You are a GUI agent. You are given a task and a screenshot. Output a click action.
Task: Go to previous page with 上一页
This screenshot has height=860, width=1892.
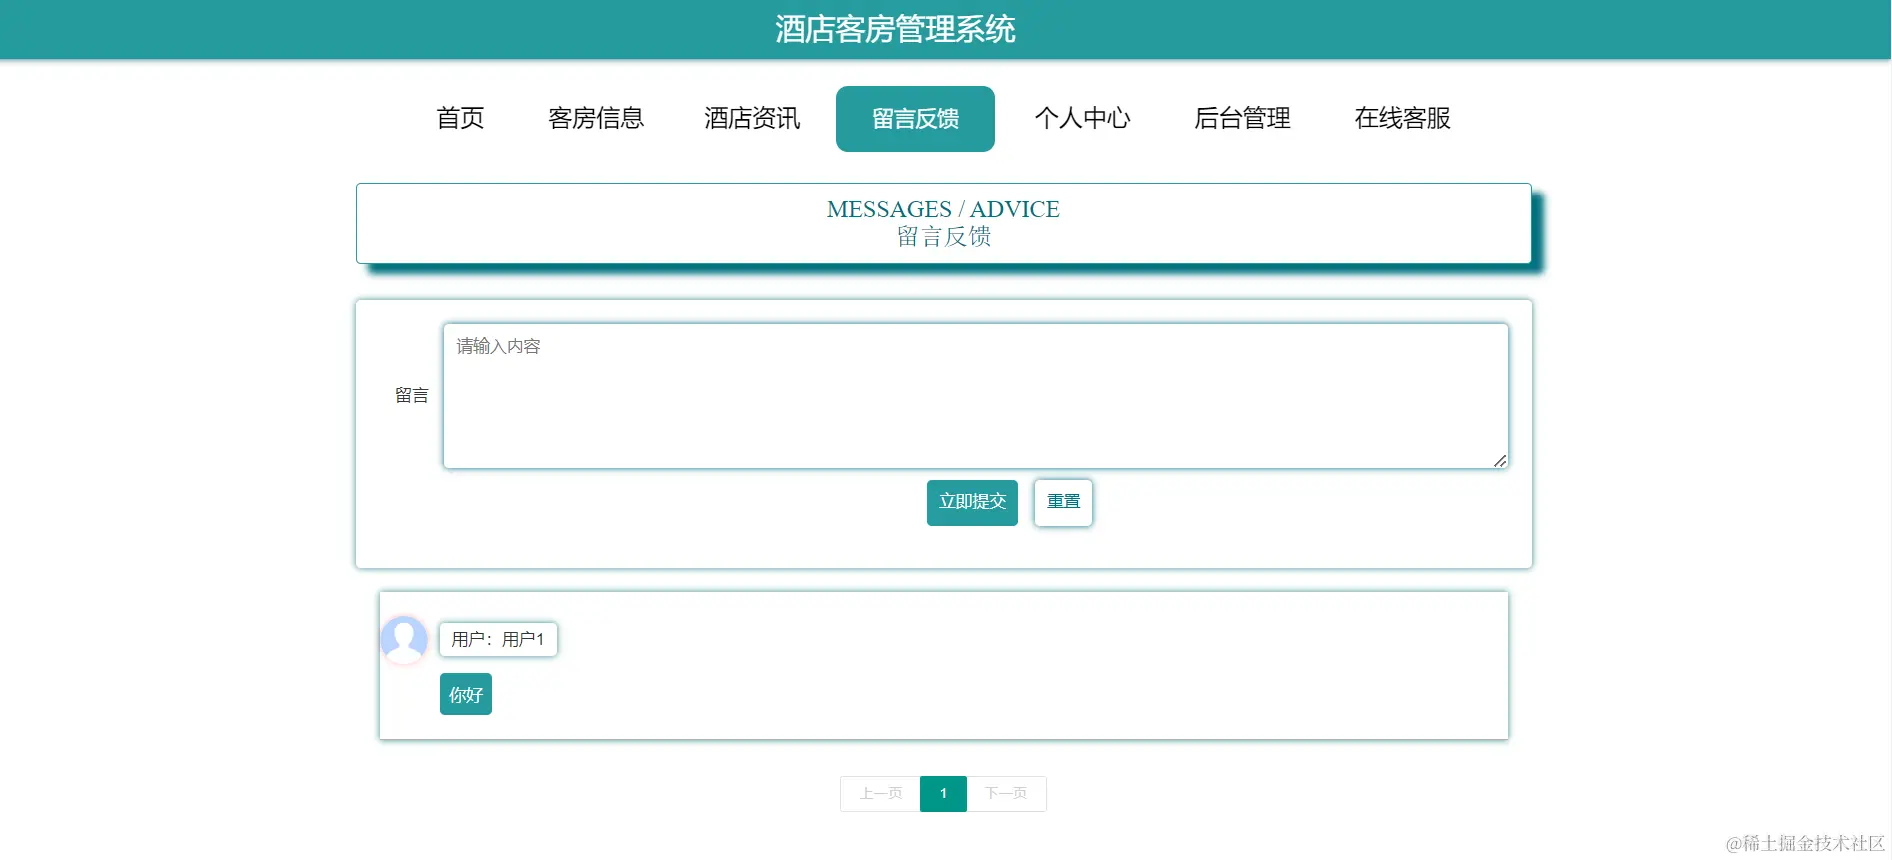click(x=880, y=794)
